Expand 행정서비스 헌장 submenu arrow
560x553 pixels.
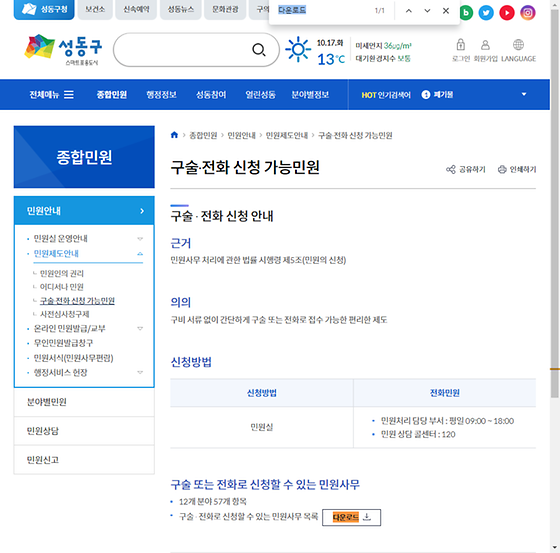point(140,373)
